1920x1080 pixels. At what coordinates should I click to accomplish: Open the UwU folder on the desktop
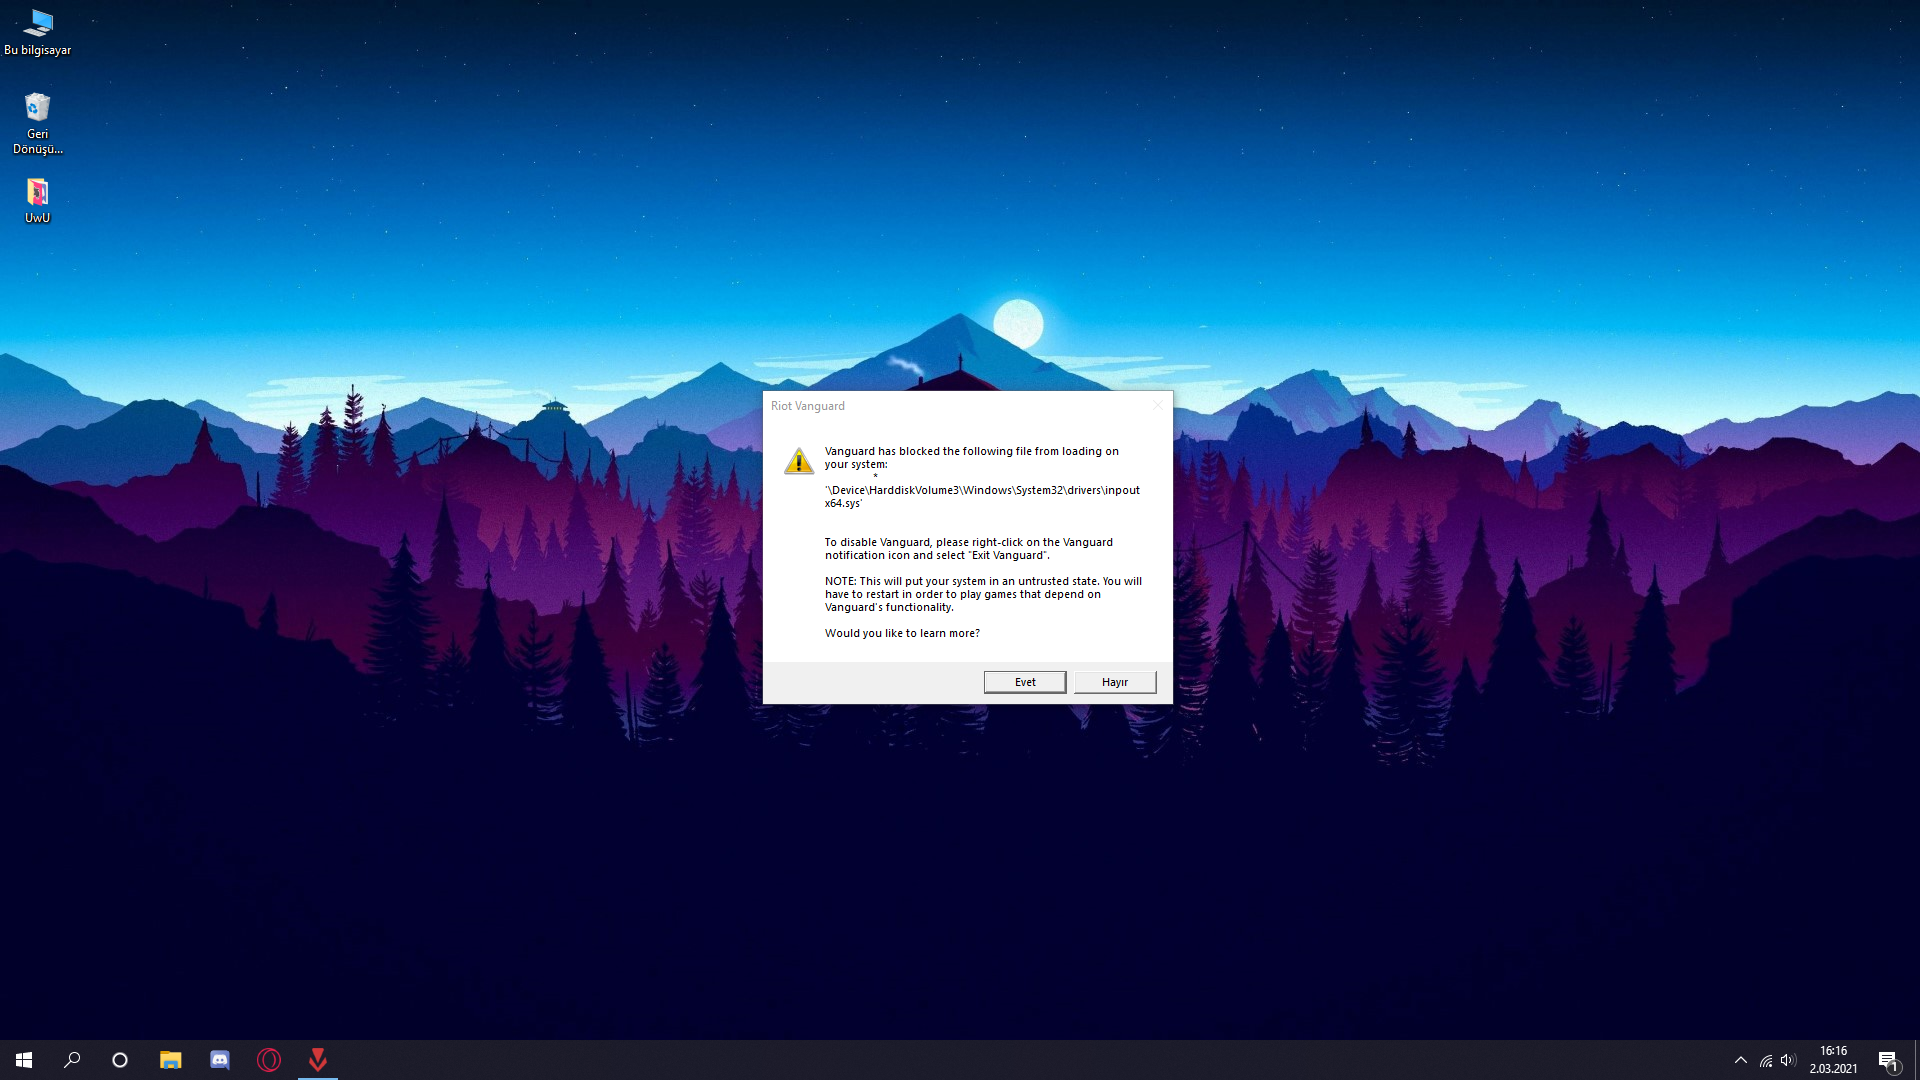[37, 190]
